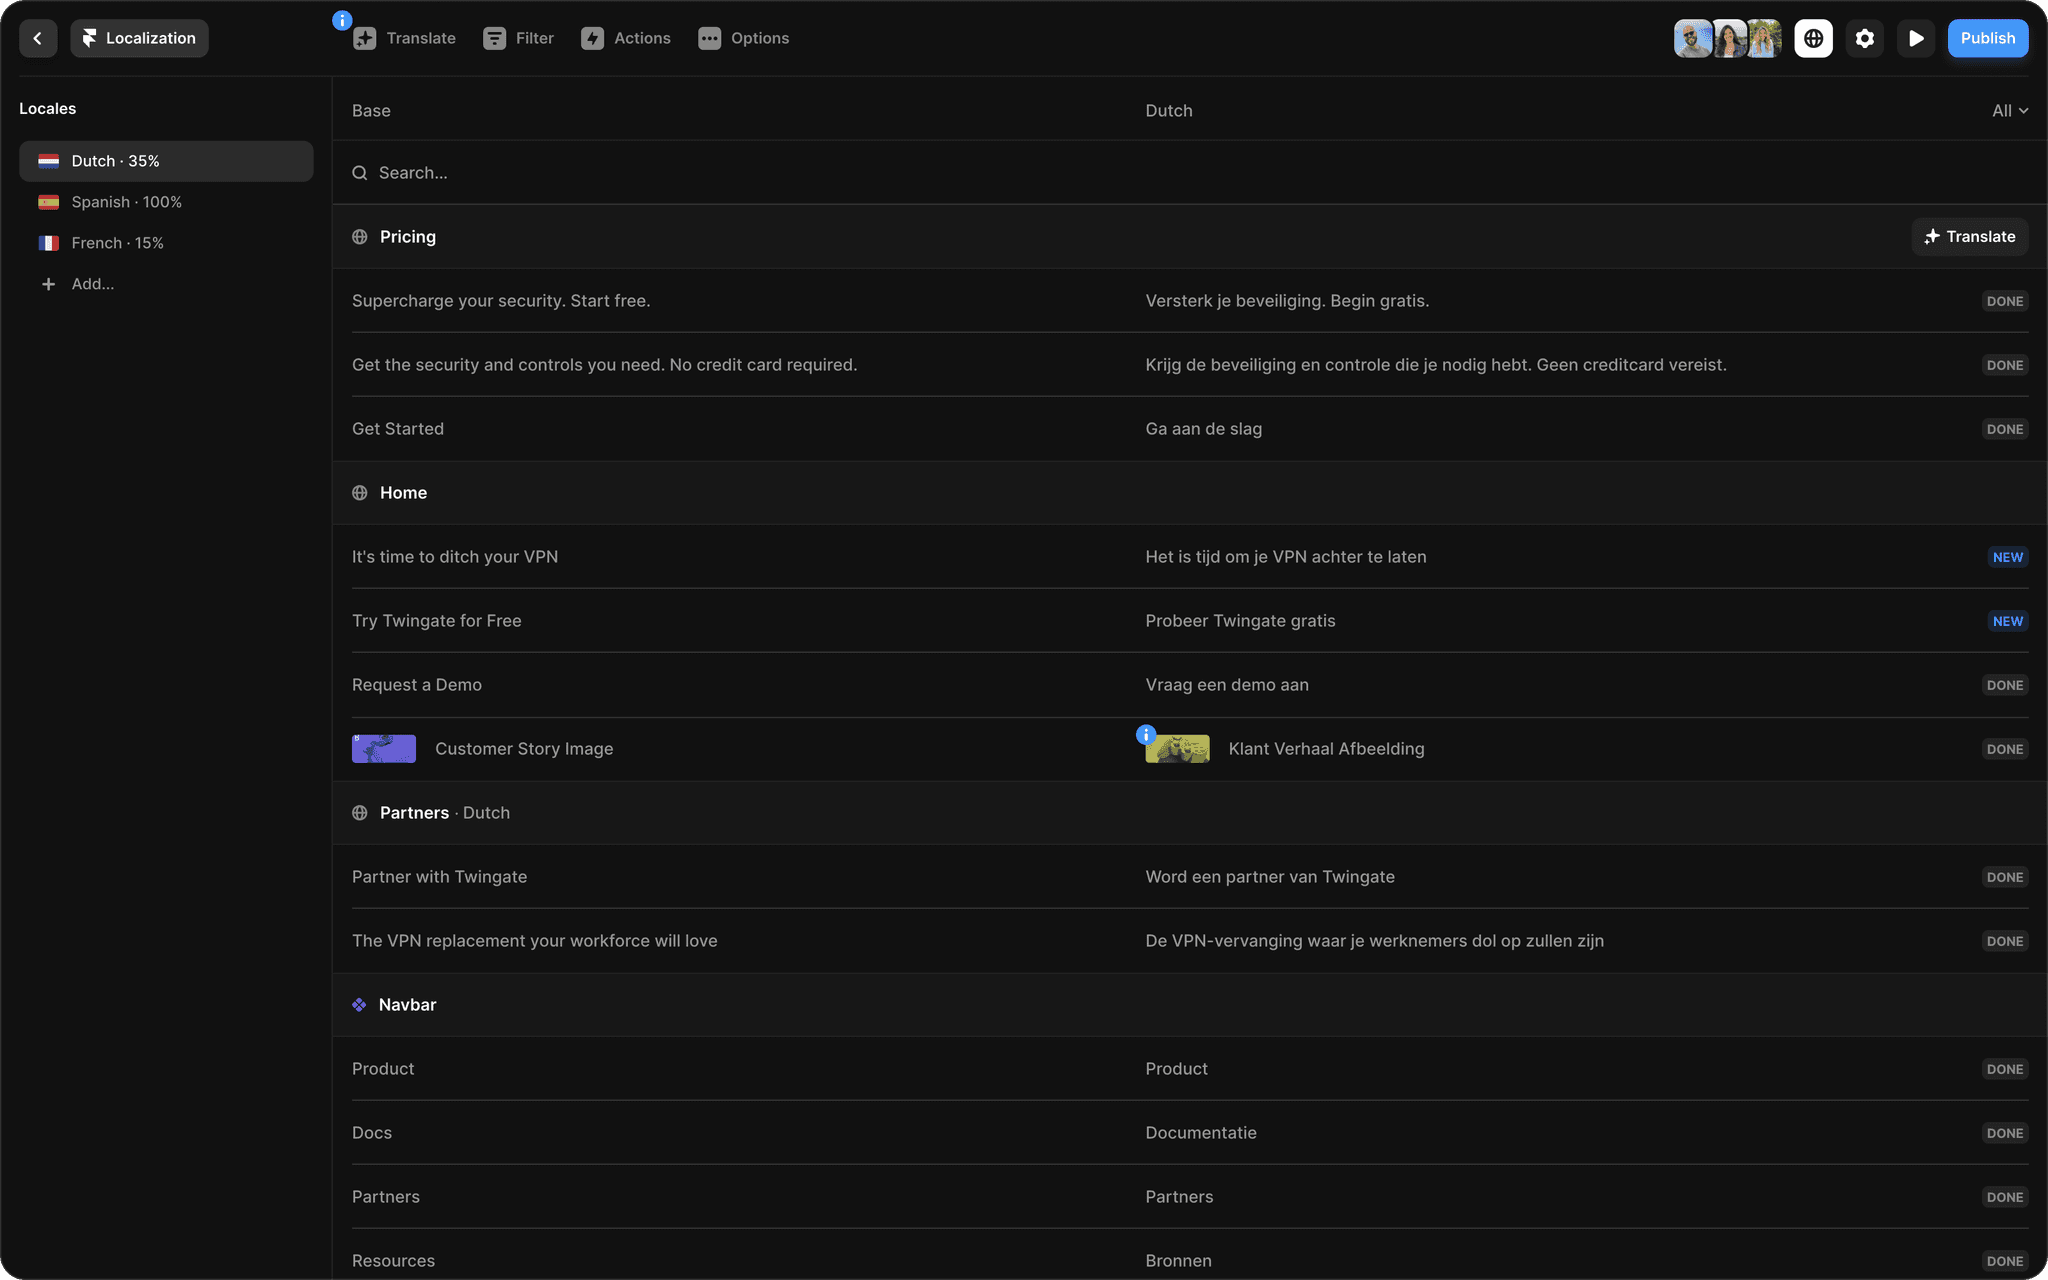This screenshot has height=1280, width=2048.
Task: Click the Publish button
Action: pyautogui.click(x=1988, y=38)
